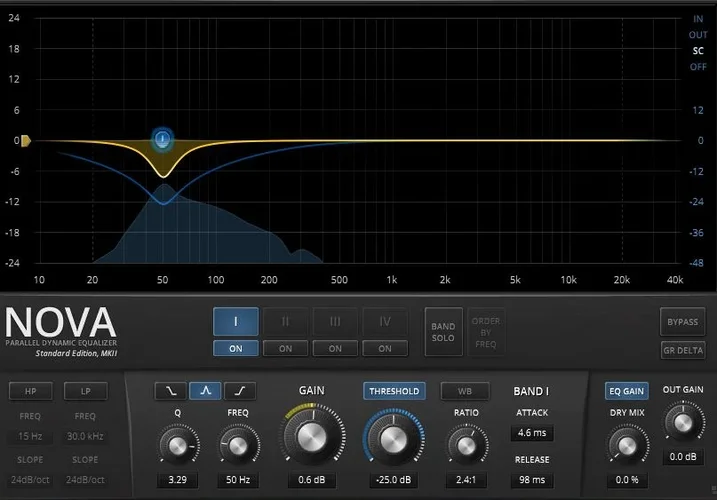Image resolution: width=717 pixels, height=500 pixels.
Task: Select the high shelf filter shape icon
Action: pyautogui.click(x=240, y=391)
